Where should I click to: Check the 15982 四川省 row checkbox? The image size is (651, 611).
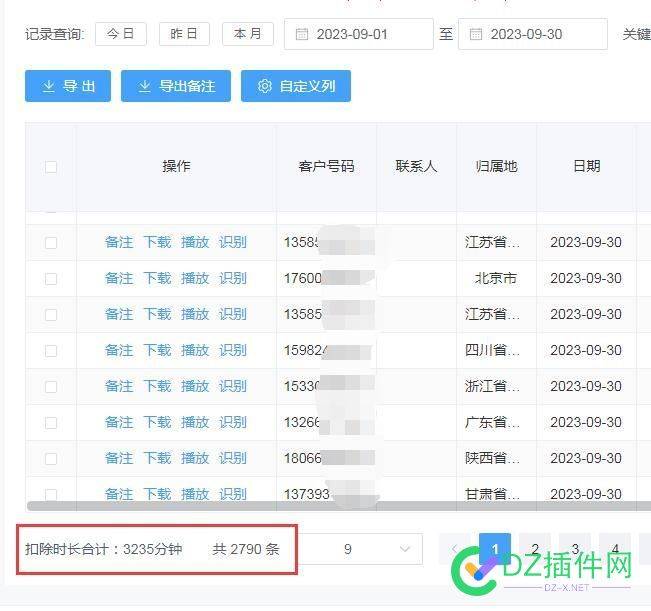51,351
